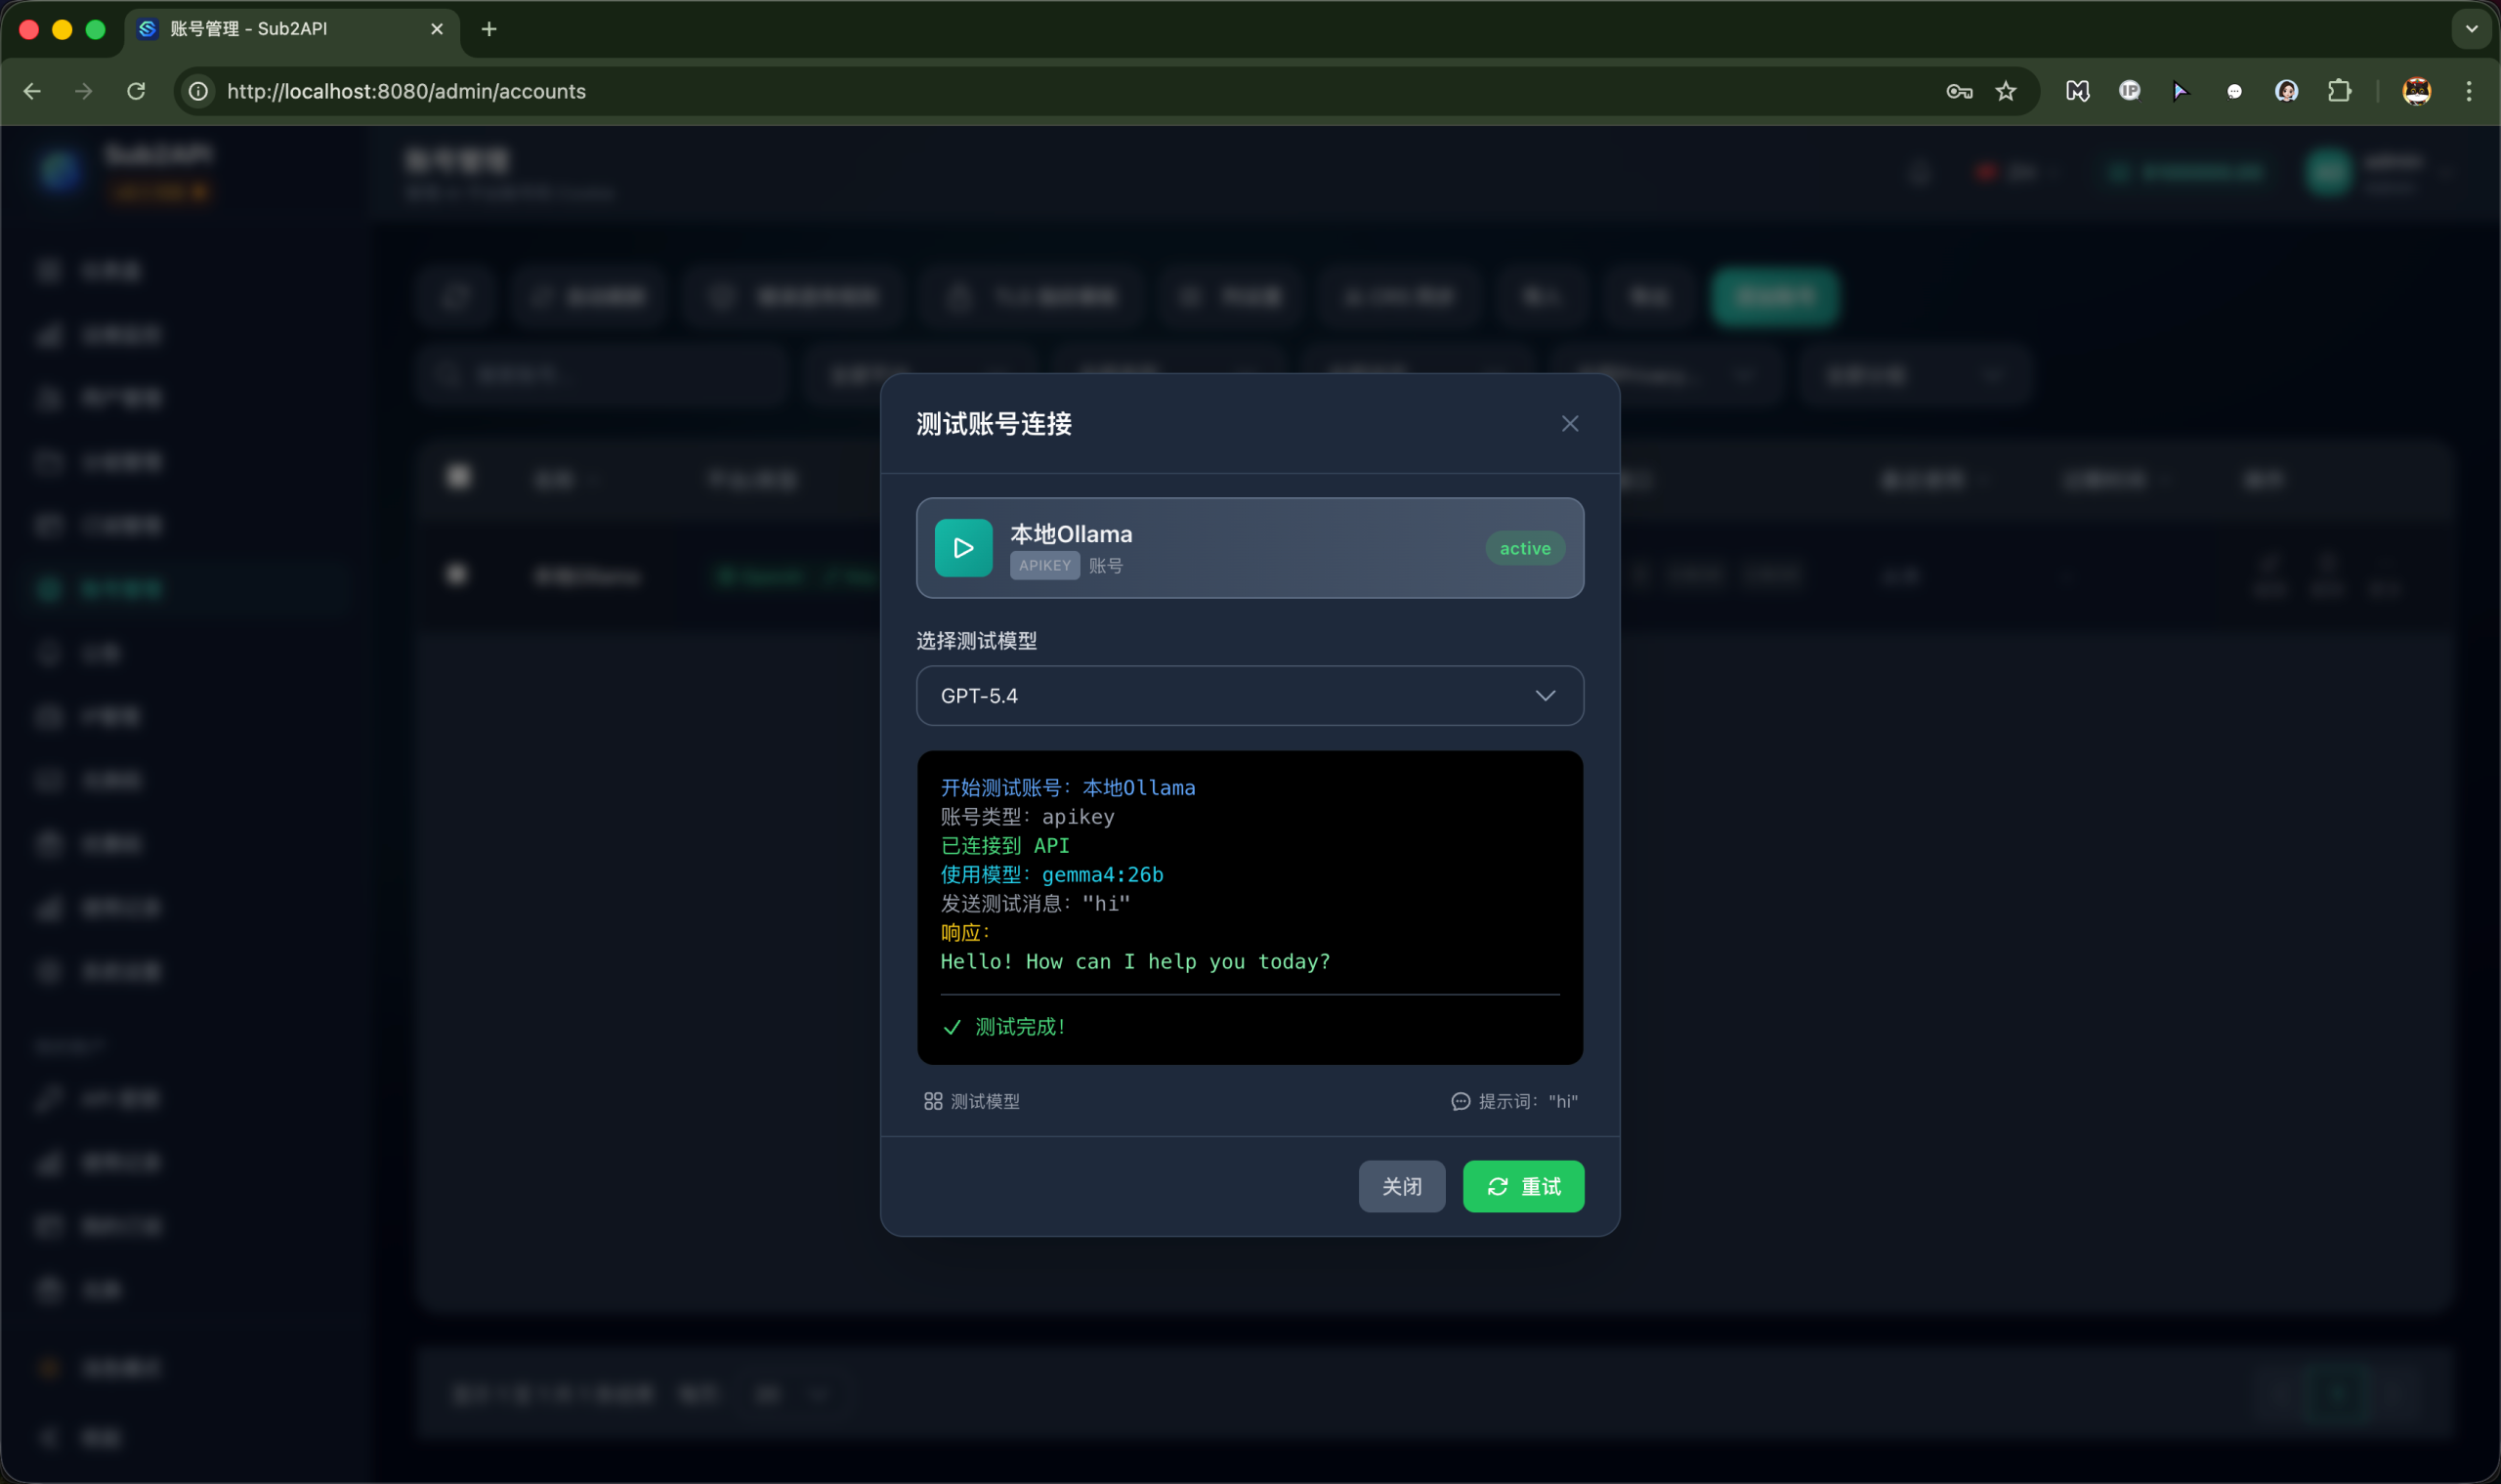Open a new browser tab
The height and width of the screenshot is (1484, 2501).
[x=488, y=29]
